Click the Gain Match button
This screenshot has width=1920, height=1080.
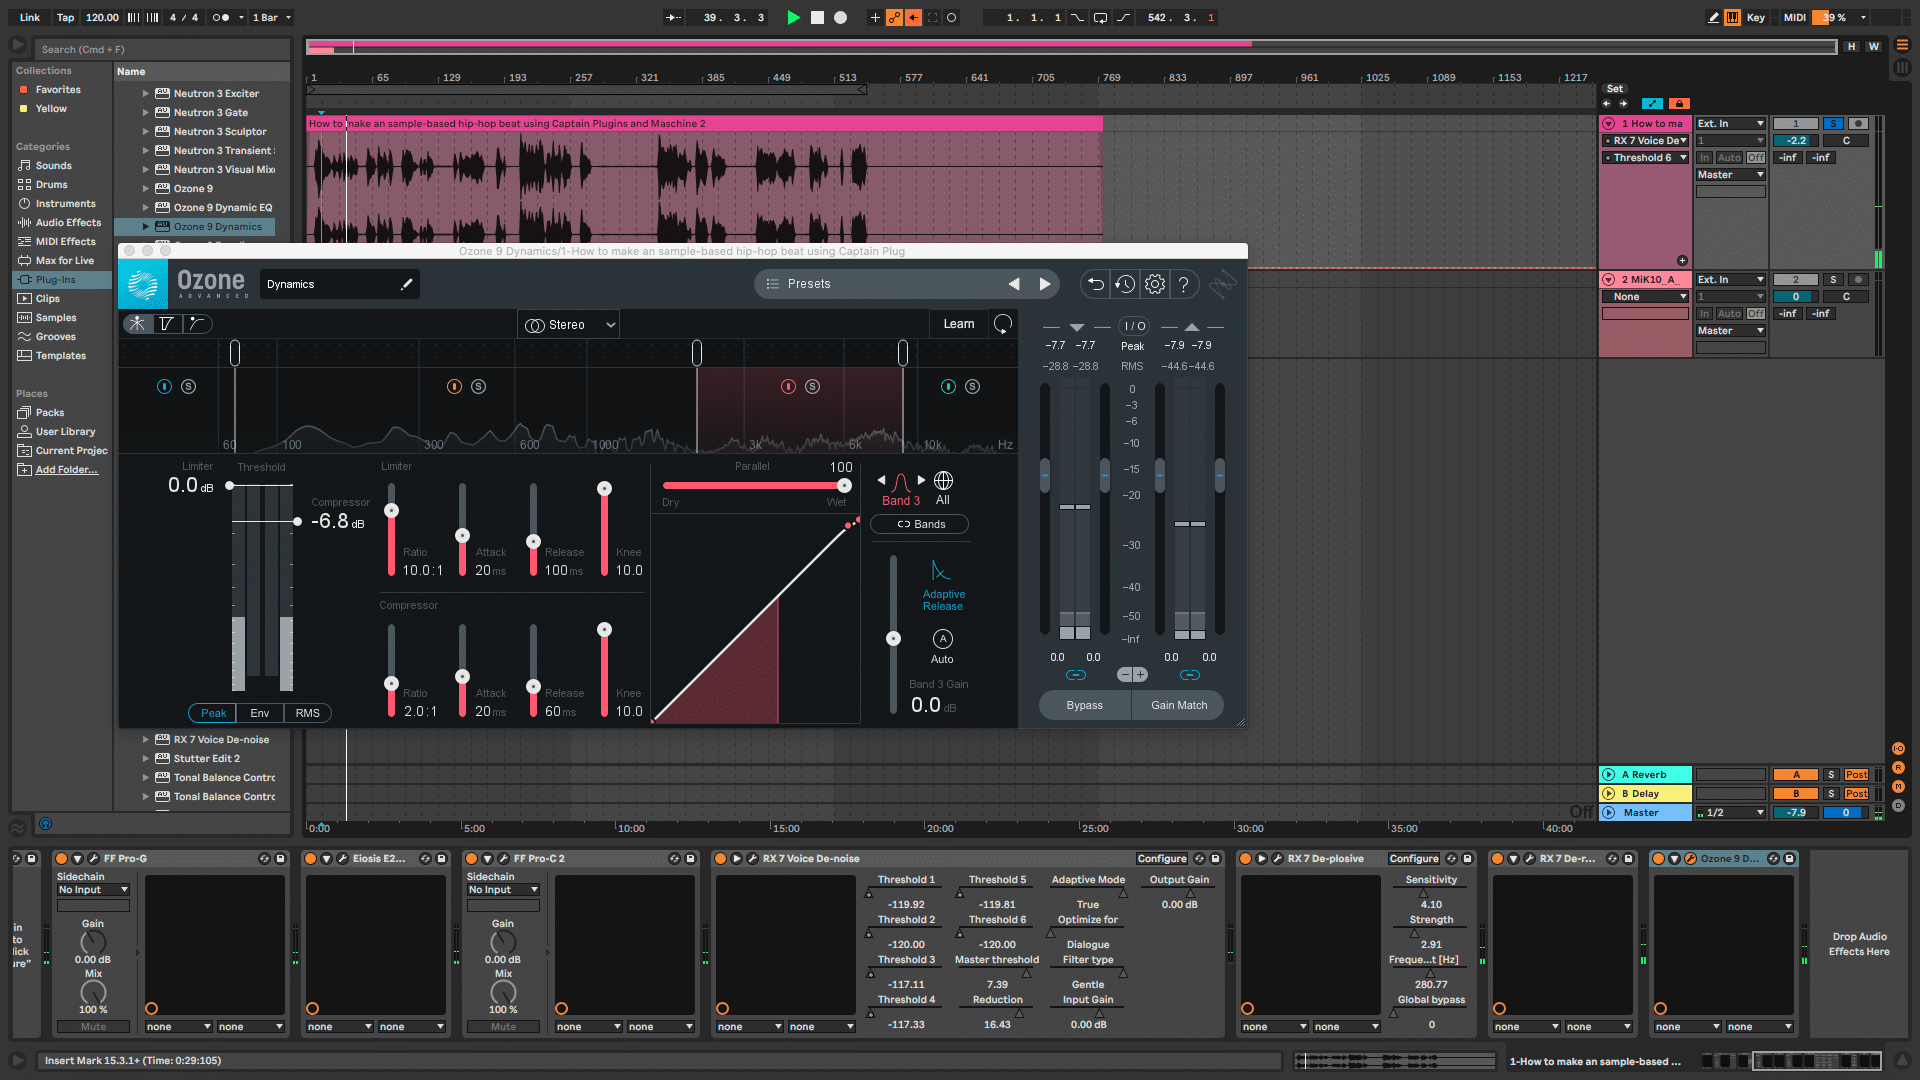coord(1179,705)
